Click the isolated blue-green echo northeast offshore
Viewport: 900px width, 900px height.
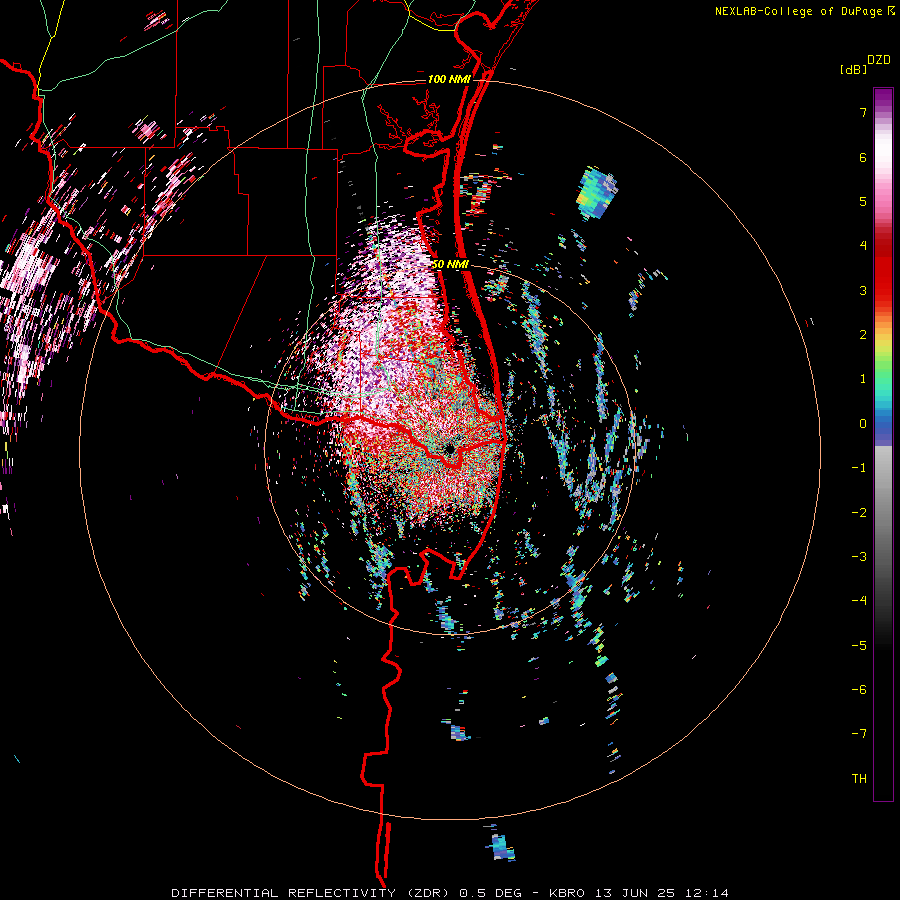[x=598, y=192]
